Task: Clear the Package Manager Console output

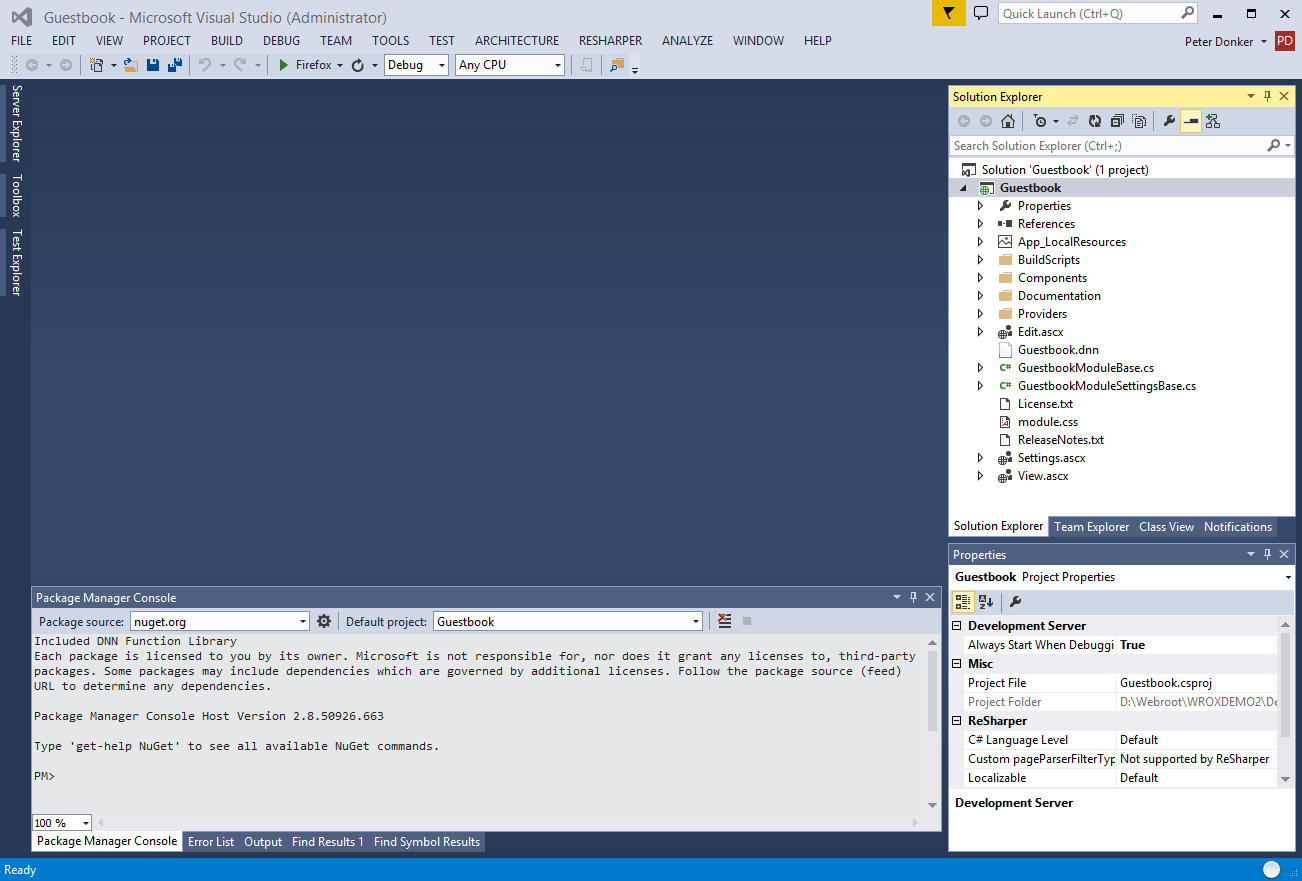Action: (x=725, y=621)
